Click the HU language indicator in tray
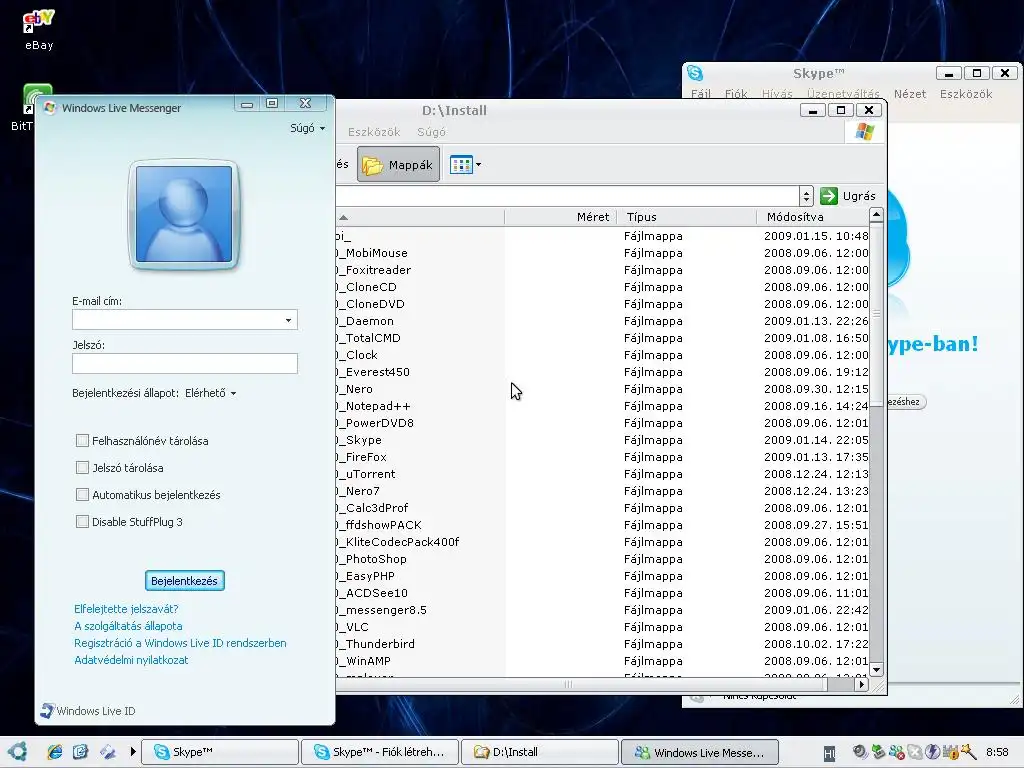 [829, 754]
